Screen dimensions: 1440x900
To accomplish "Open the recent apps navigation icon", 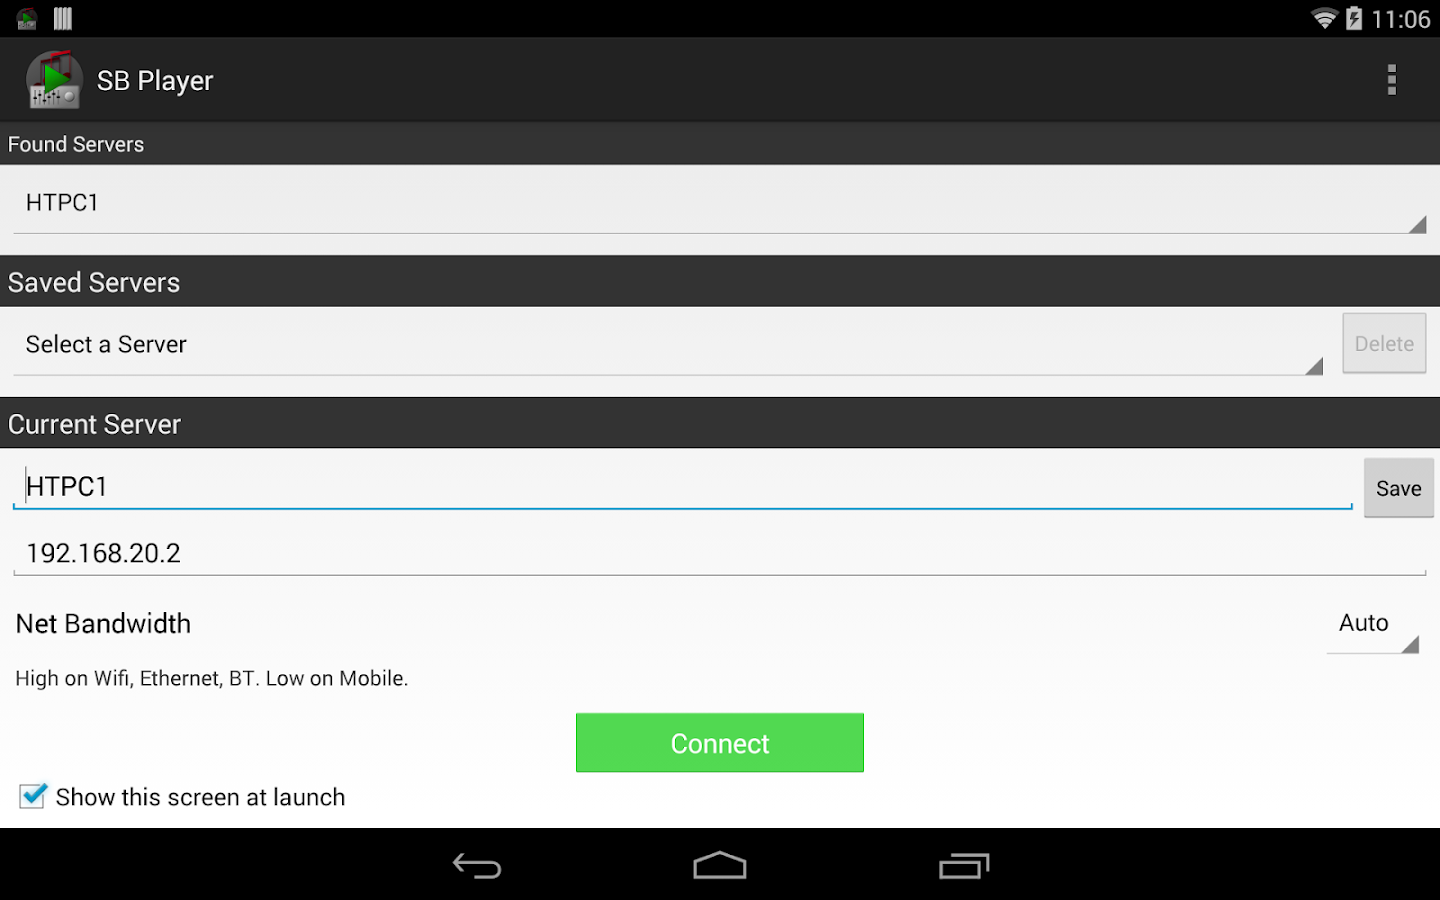I will tap(964, 865).
